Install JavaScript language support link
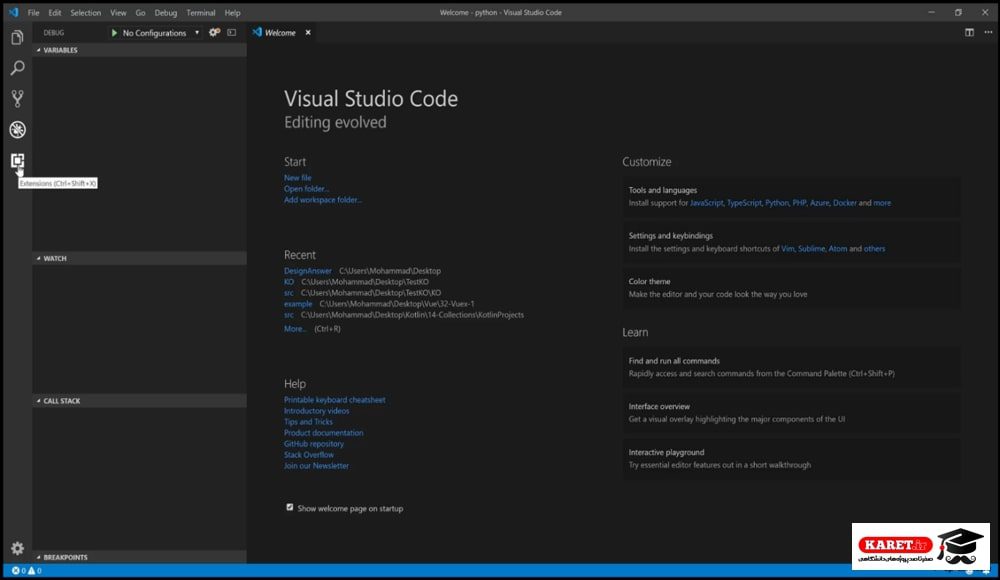This screenshot has height=580, width=1000. 707,203
